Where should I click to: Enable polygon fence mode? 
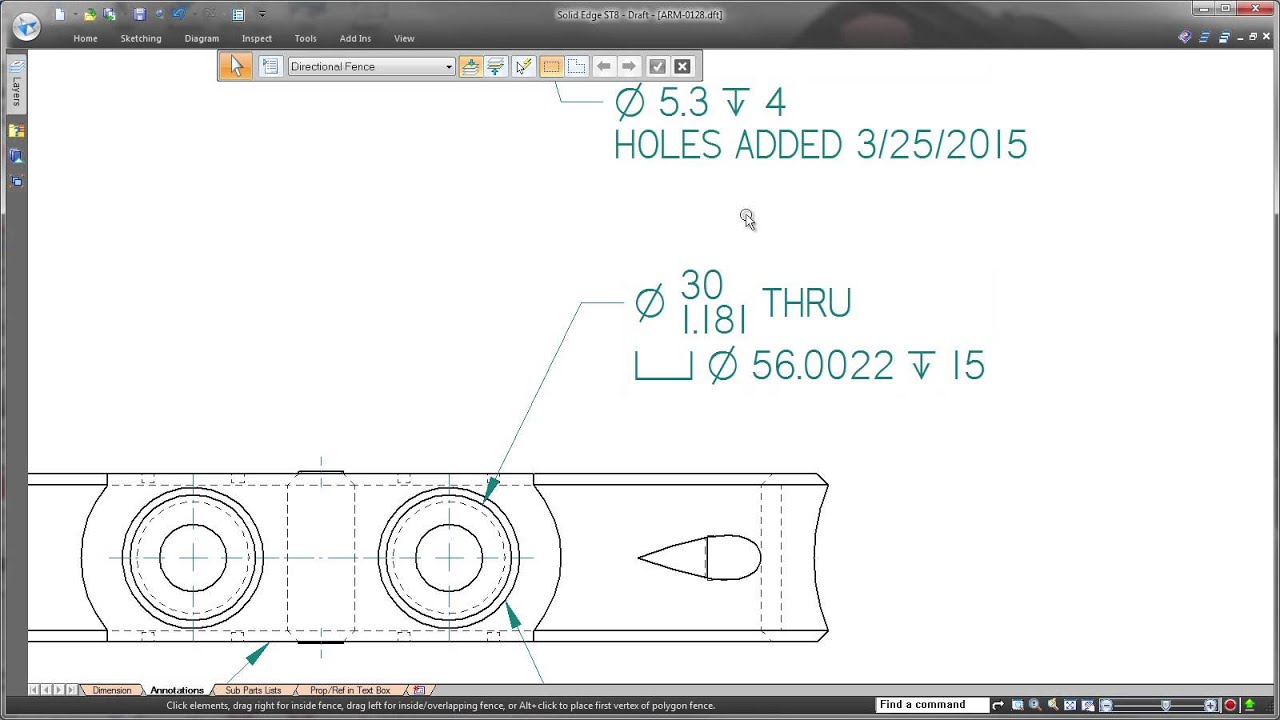pyautogui.click(x=577, y=66)
